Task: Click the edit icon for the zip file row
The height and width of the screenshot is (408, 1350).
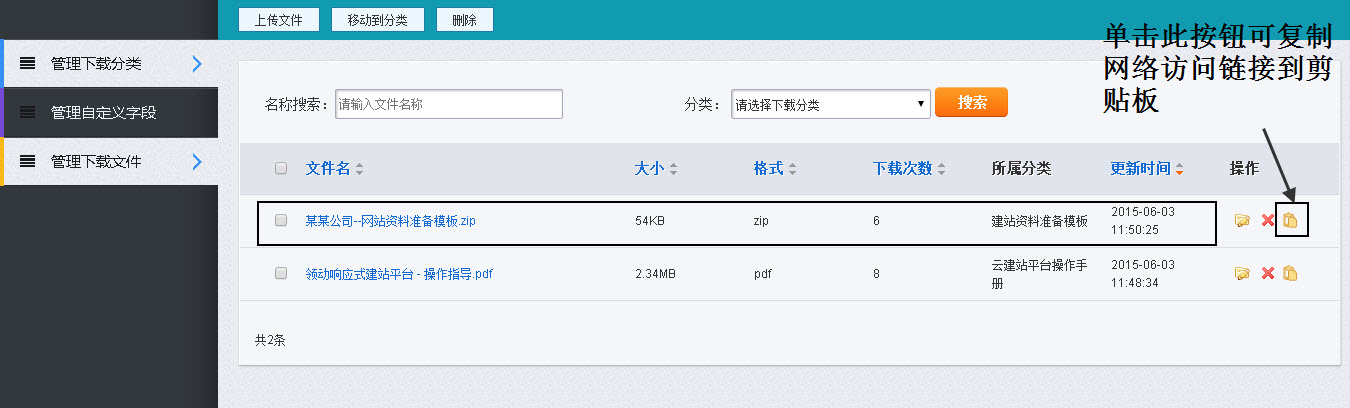Action: pos(1242,221)
